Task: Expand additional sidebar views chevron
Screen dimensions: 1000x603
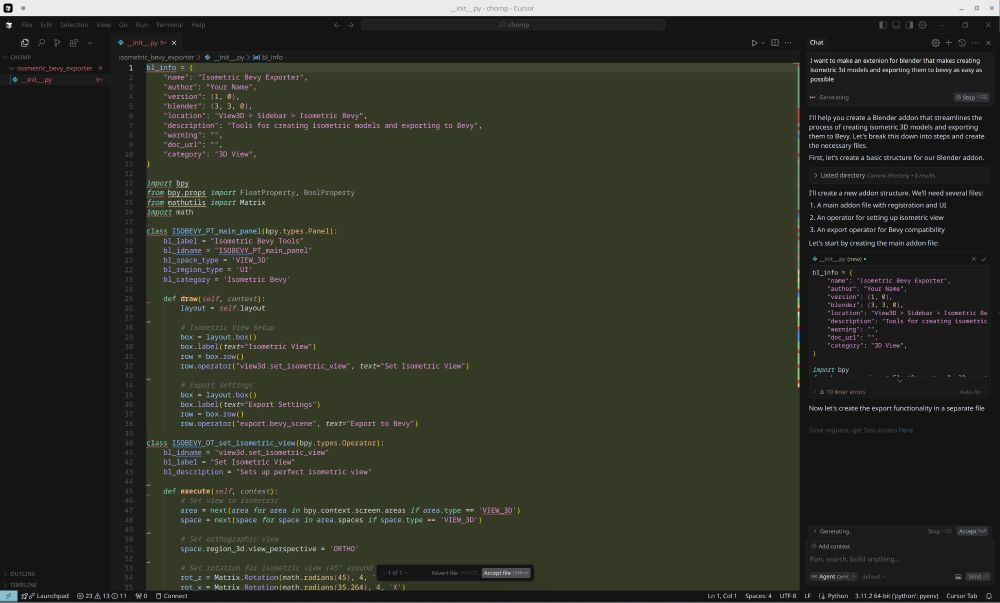Action: click(x=90, y=43)
